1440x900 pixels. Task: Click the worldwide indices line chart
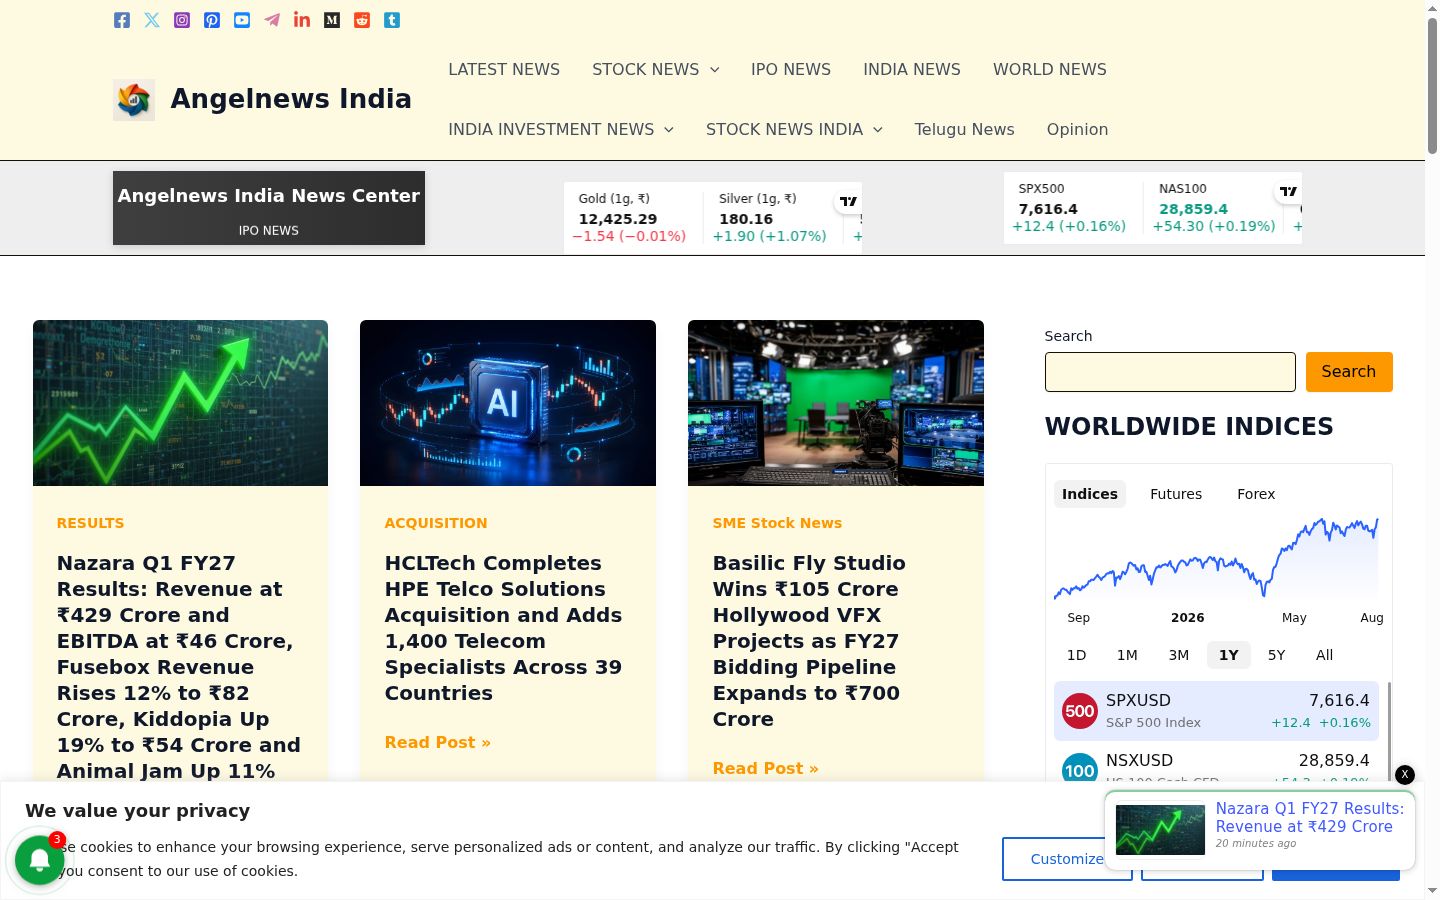pyautogui.click(x=1216, y=558)
